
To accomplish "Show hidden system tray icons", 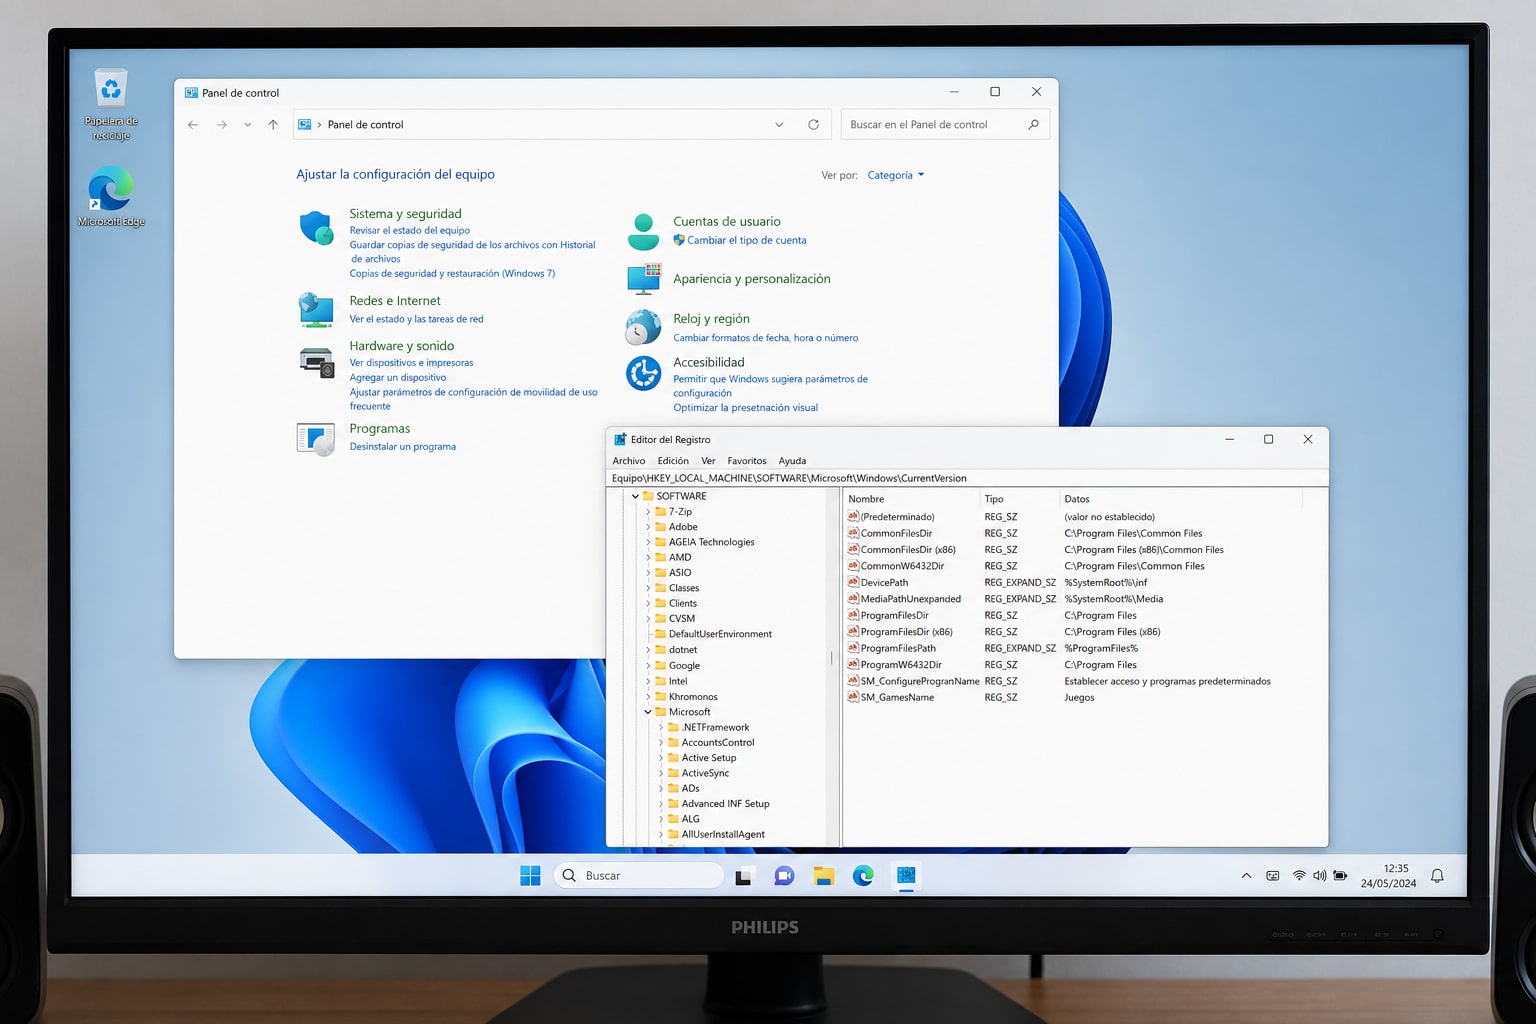I will pos(1246,876).
